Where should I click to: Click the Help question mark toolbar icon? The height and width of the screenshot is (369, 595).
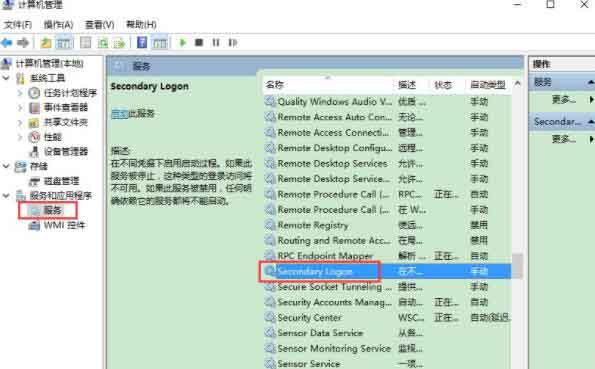pyautogui.click(x=142, y=42)
